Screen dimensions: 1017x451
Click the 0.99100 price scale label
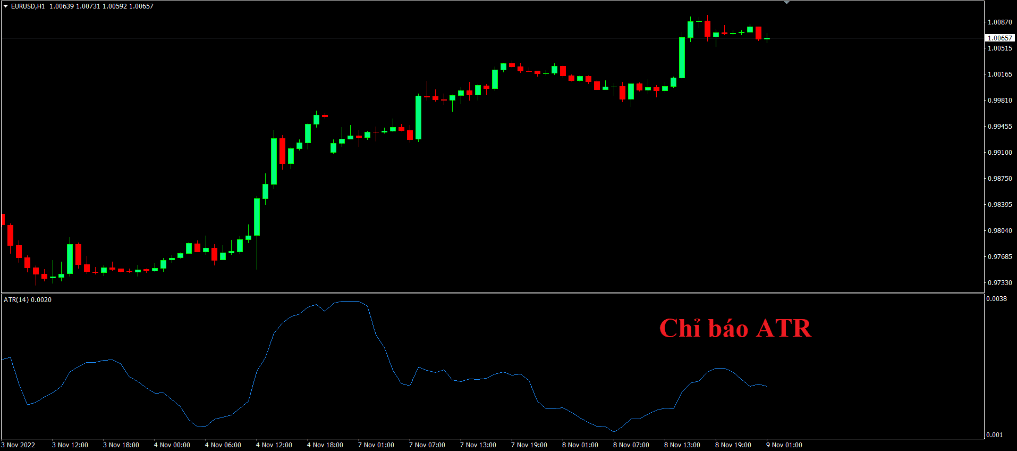click(999, 152)
